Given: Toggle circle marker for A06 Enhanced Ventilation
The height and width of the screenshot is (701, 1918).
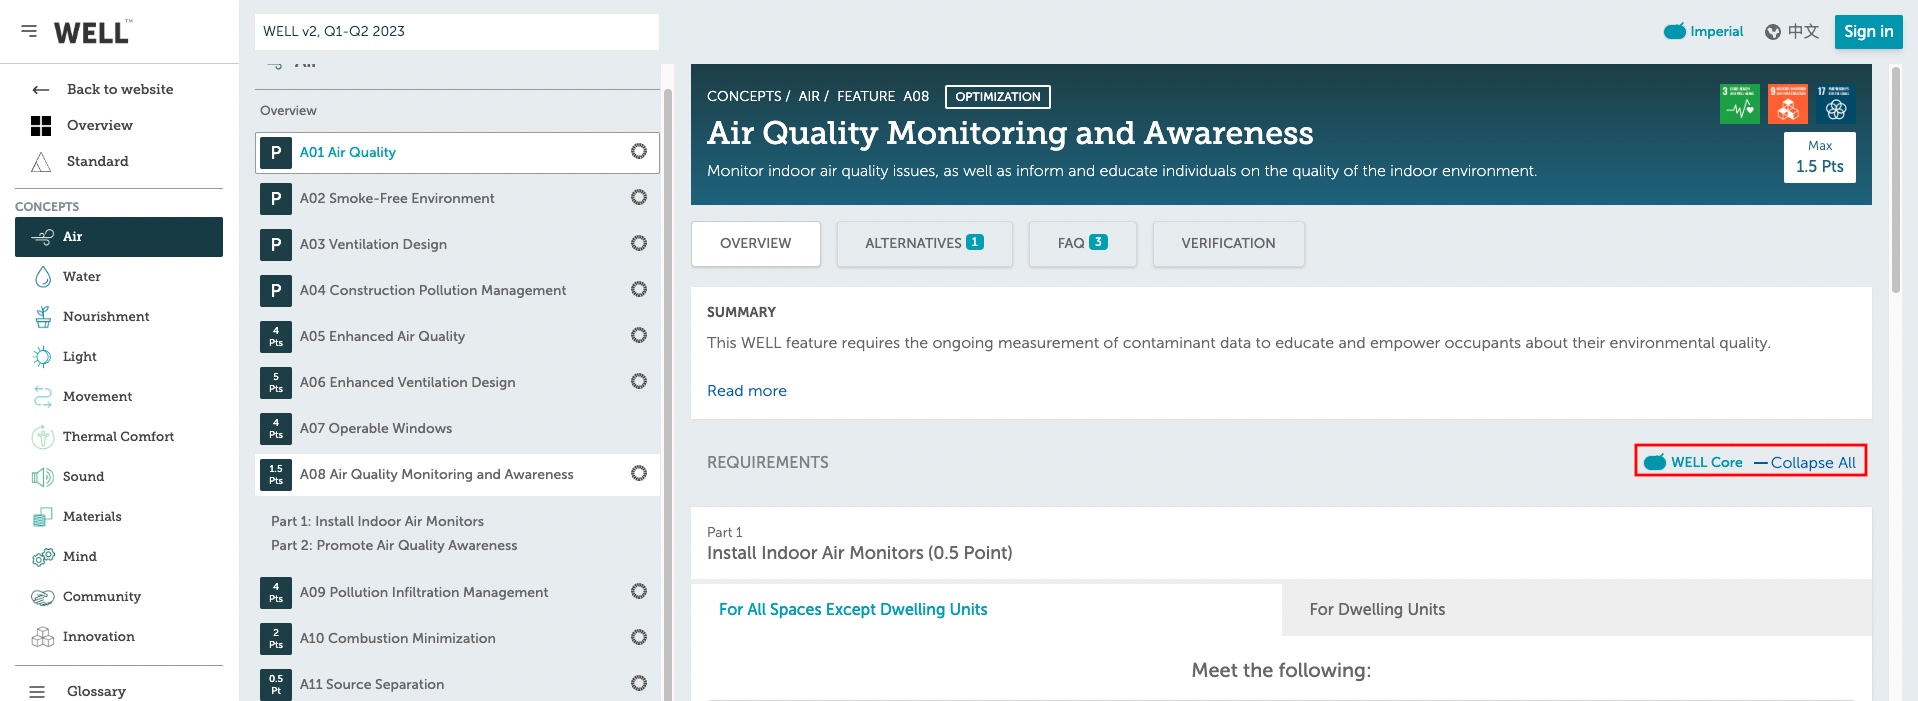Looking at the screenshot, I should click(639, 382).
